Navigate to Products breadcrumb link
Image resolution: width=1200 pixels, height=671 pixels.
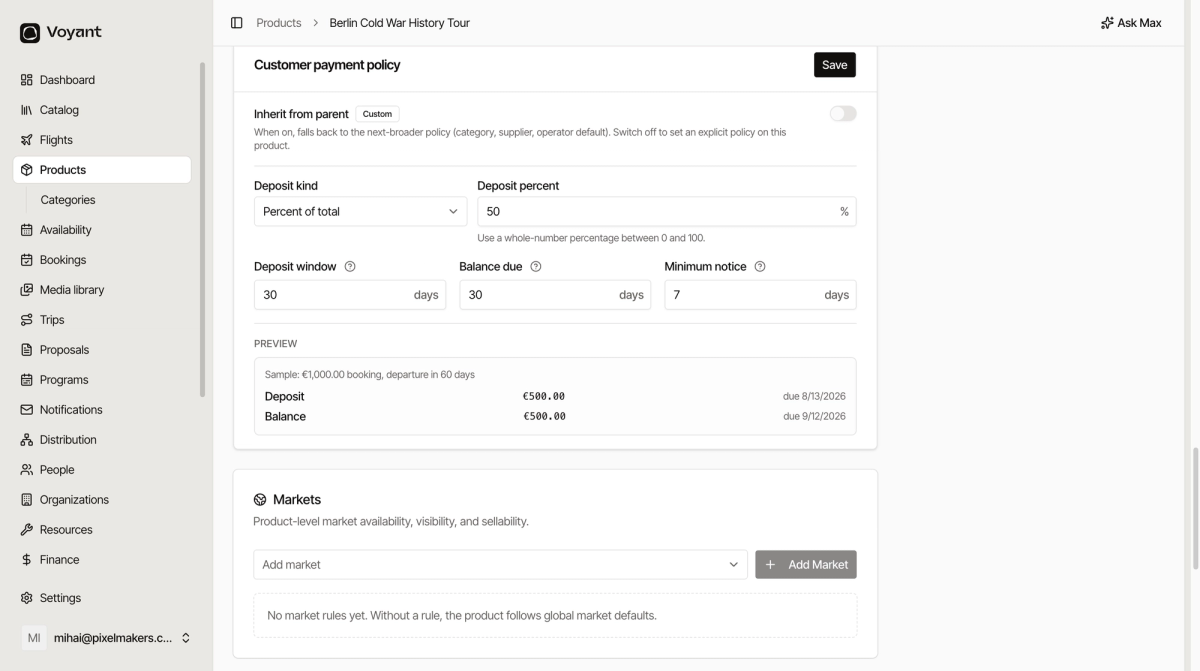pos(279,23)
